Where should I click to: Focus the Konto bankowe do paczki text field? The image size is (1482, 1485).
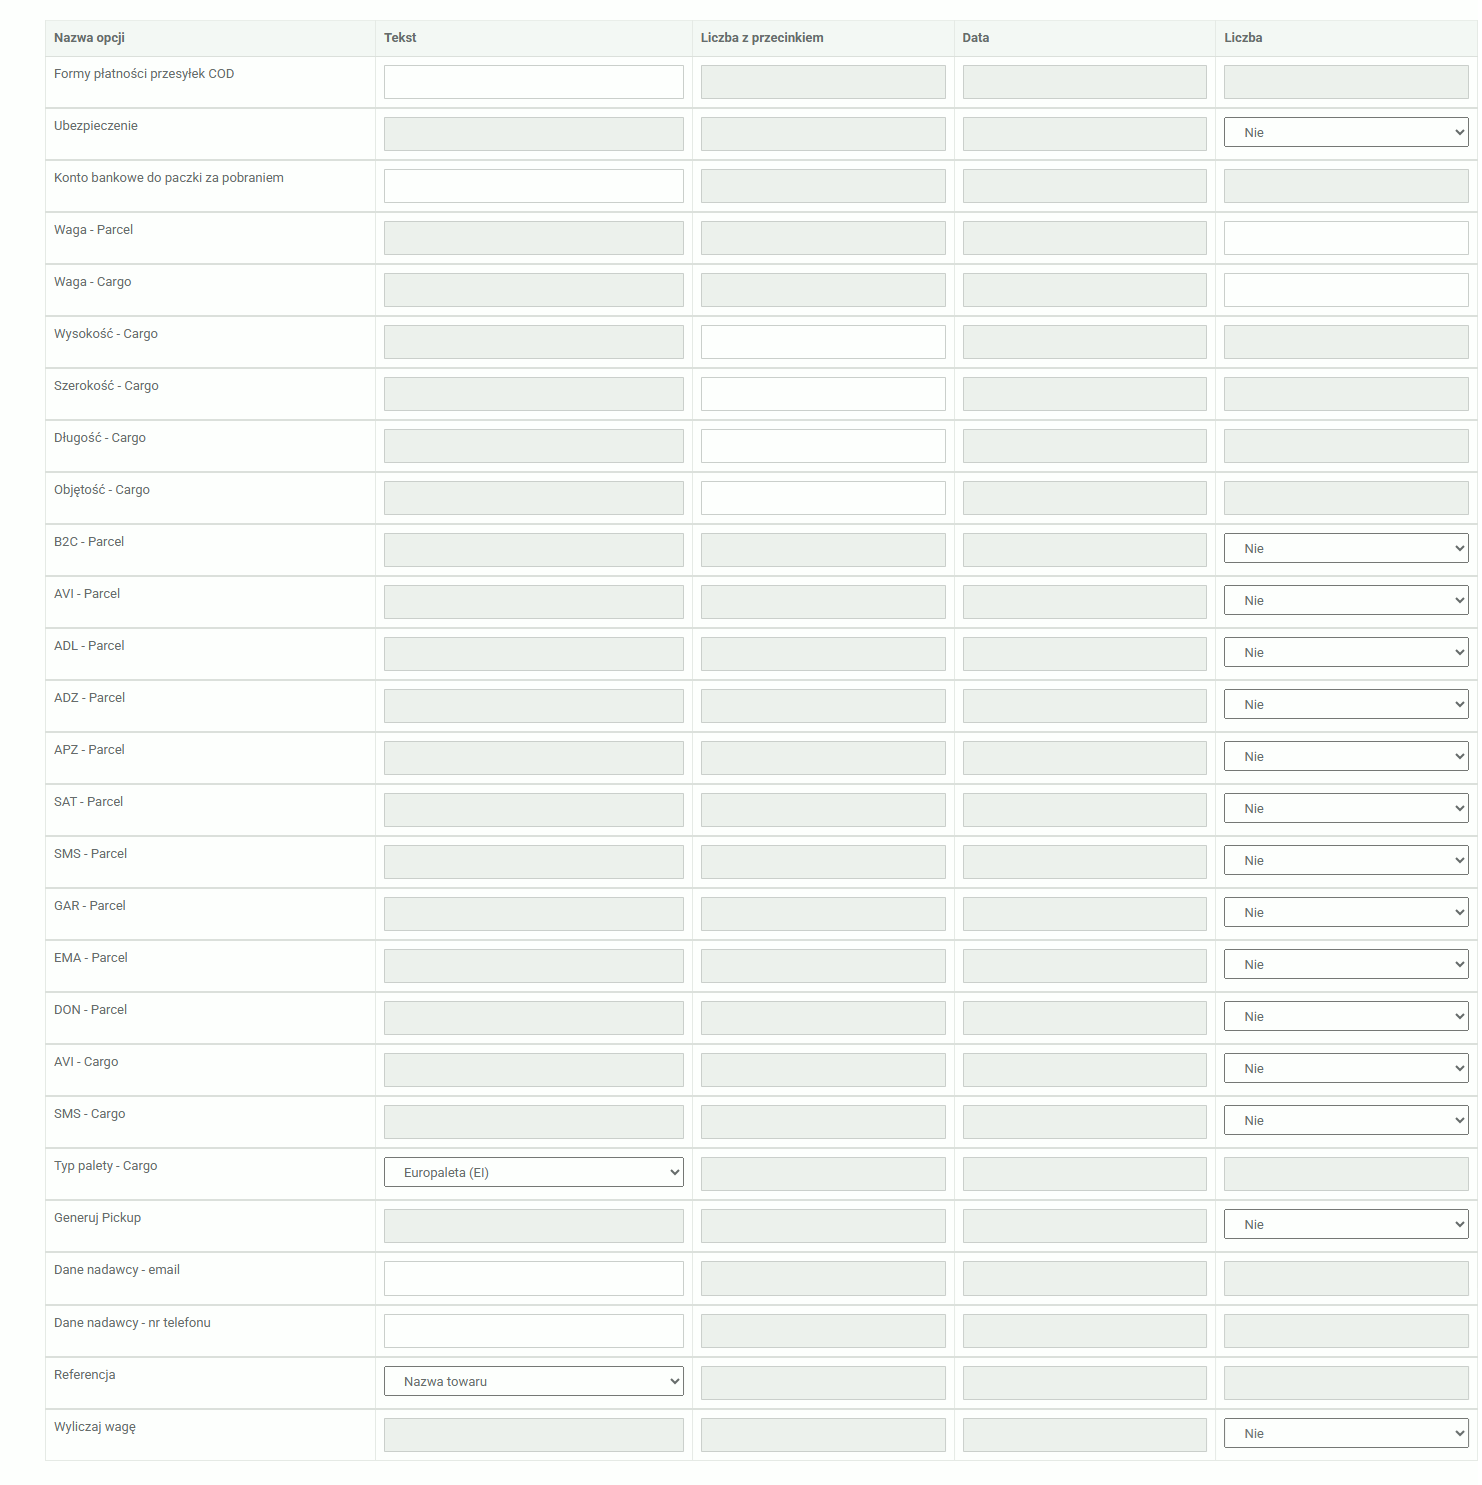click(533, 186)
